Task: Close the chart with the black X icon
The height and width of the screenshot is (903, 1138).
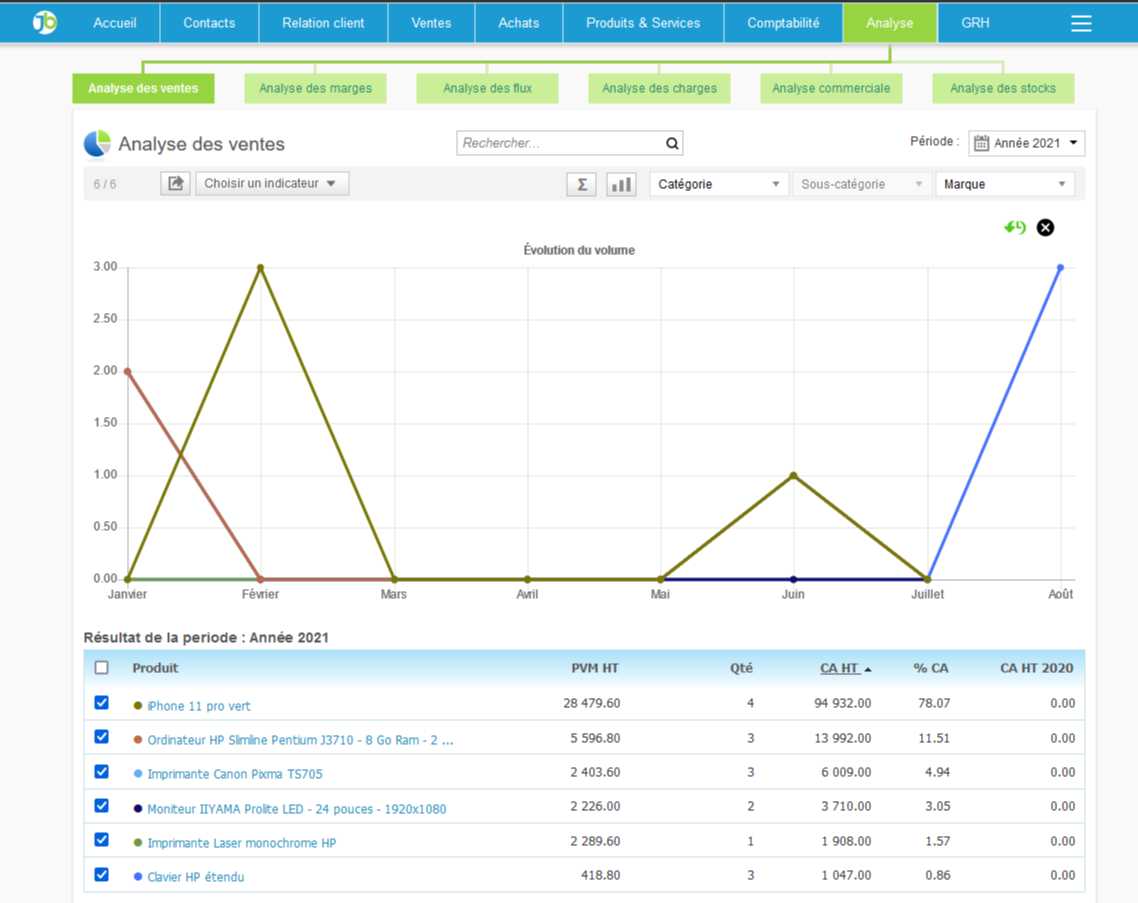Action: (1045, 228)
